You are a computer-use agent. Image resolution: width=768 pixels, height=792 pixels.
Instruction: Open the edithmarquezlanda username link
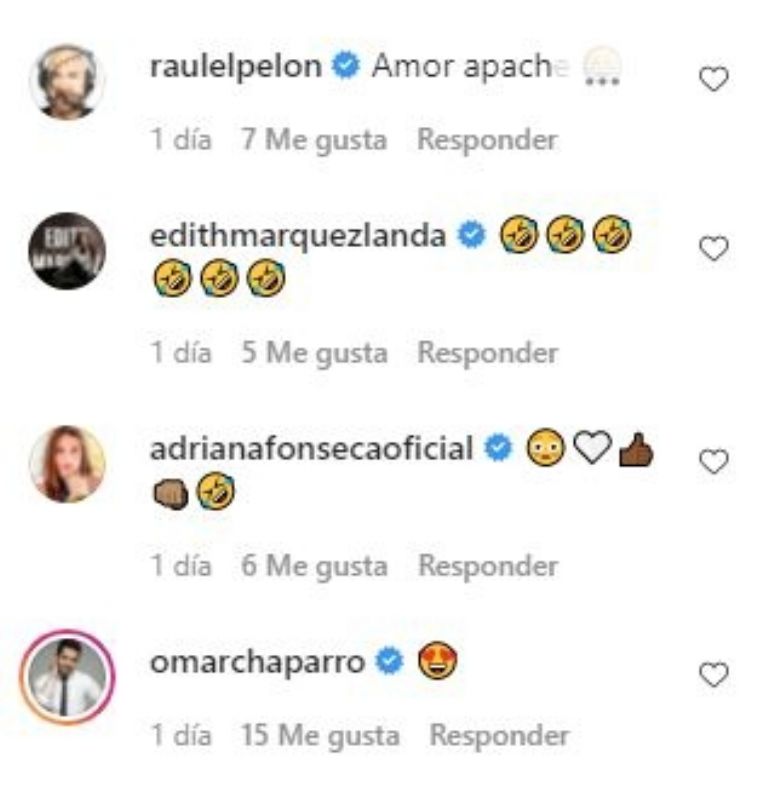click(x=298, y=236)
